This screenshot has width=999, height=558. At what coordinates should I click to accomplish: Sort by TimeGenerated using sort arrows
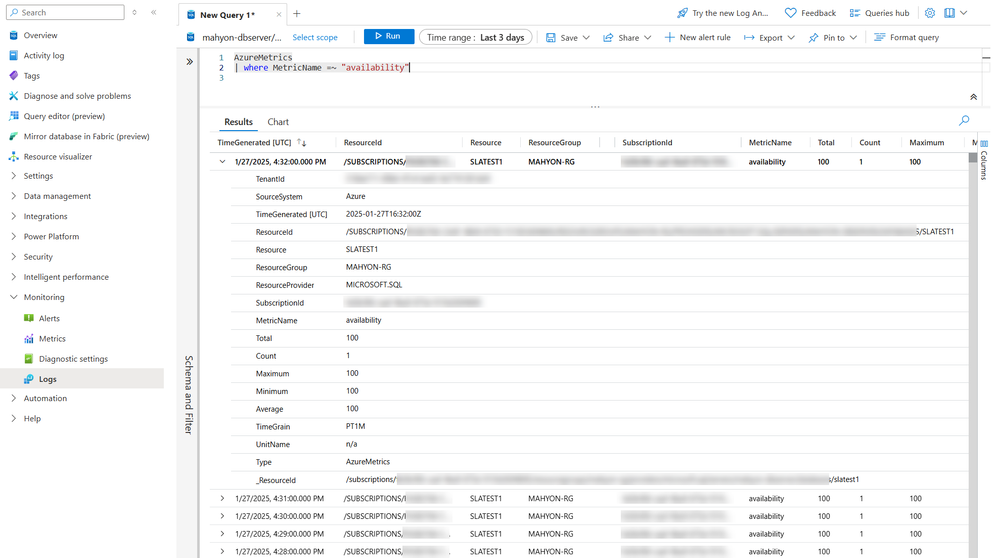[x=302, y=143]
